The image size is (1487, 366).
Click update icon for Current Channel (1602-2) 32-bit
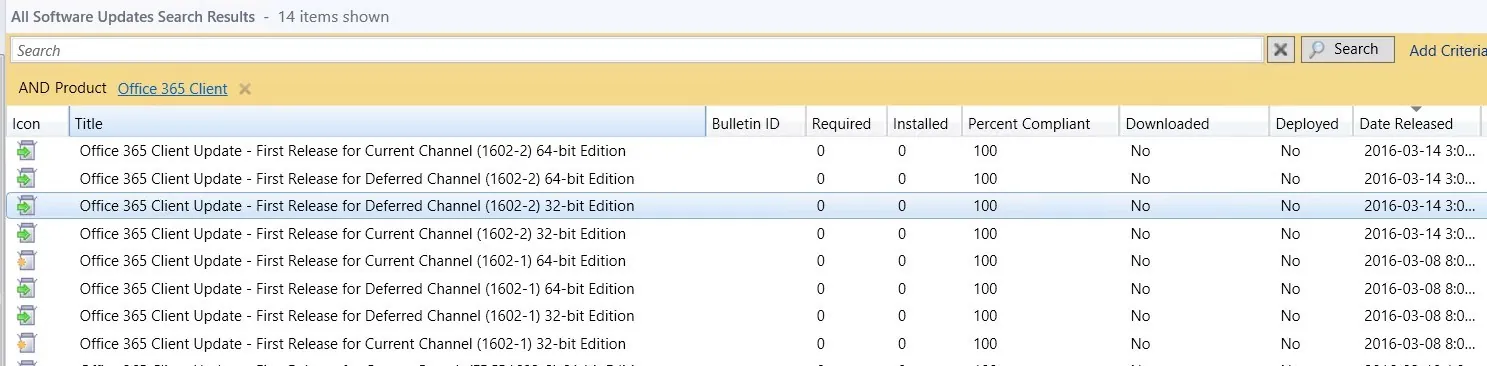click(26, 234)
